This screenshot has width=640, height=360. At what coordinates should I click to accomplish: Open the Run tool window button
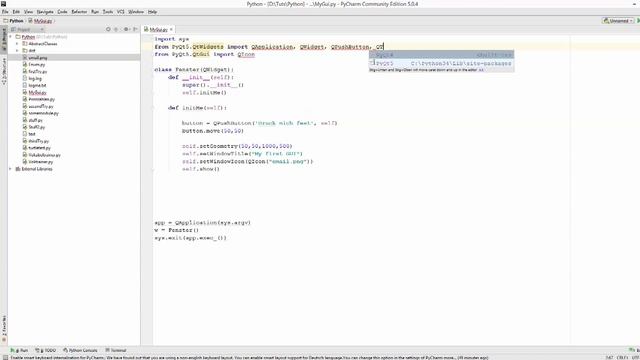pos(19,350)
